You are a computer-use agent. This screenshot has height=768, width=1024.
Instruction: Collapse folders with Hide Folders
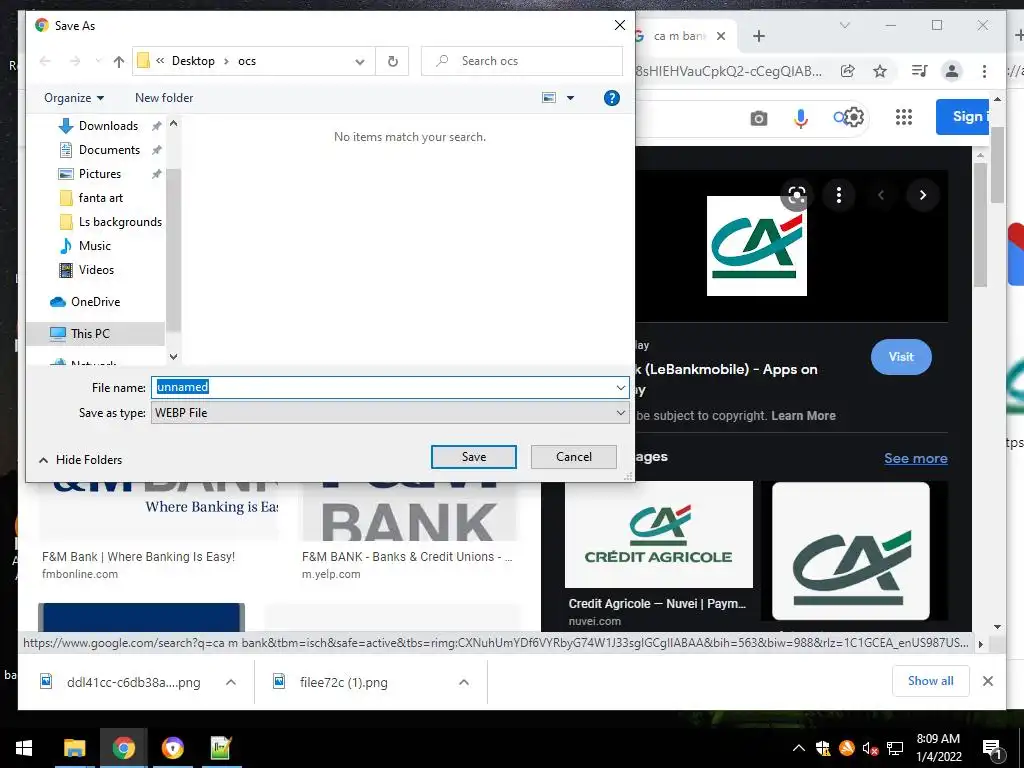[x=80, y=460]
